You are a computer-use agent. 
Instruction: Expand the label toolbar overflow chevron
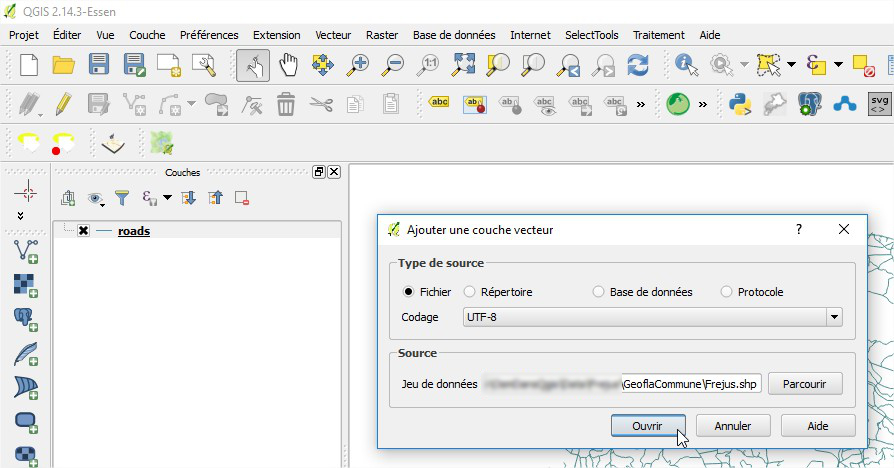[x=641, y=104]
